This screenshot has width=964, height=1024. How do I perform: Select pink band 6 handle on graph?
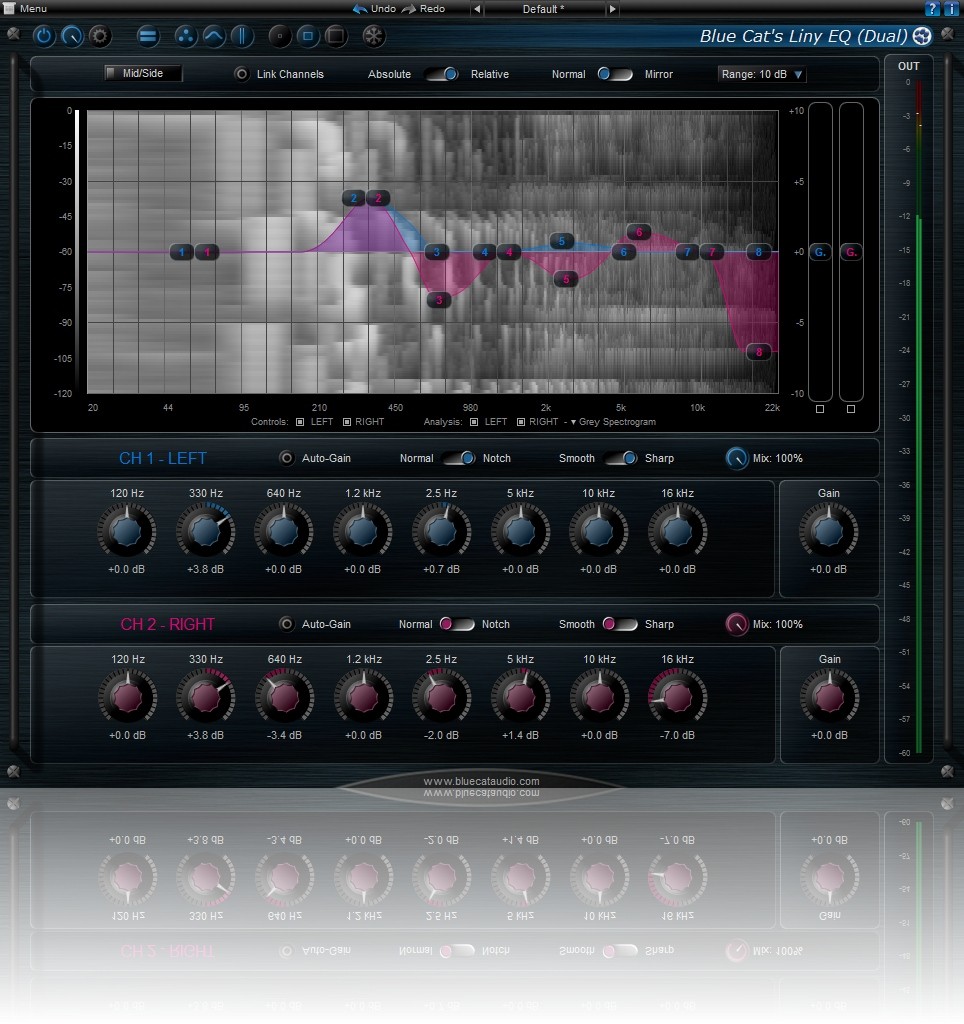[639, 232]
